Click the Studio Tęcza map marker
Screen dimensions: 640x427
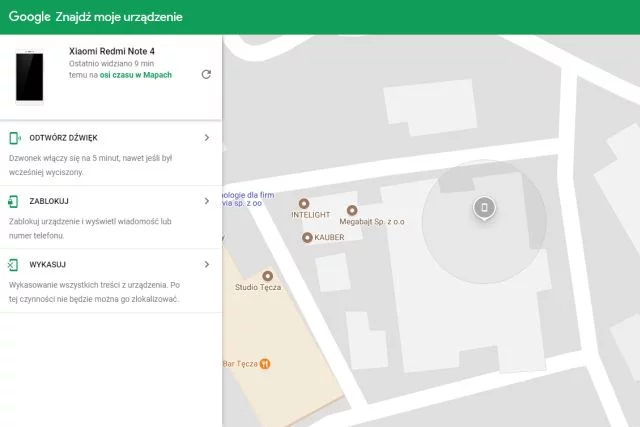click(x=267, y=276)
